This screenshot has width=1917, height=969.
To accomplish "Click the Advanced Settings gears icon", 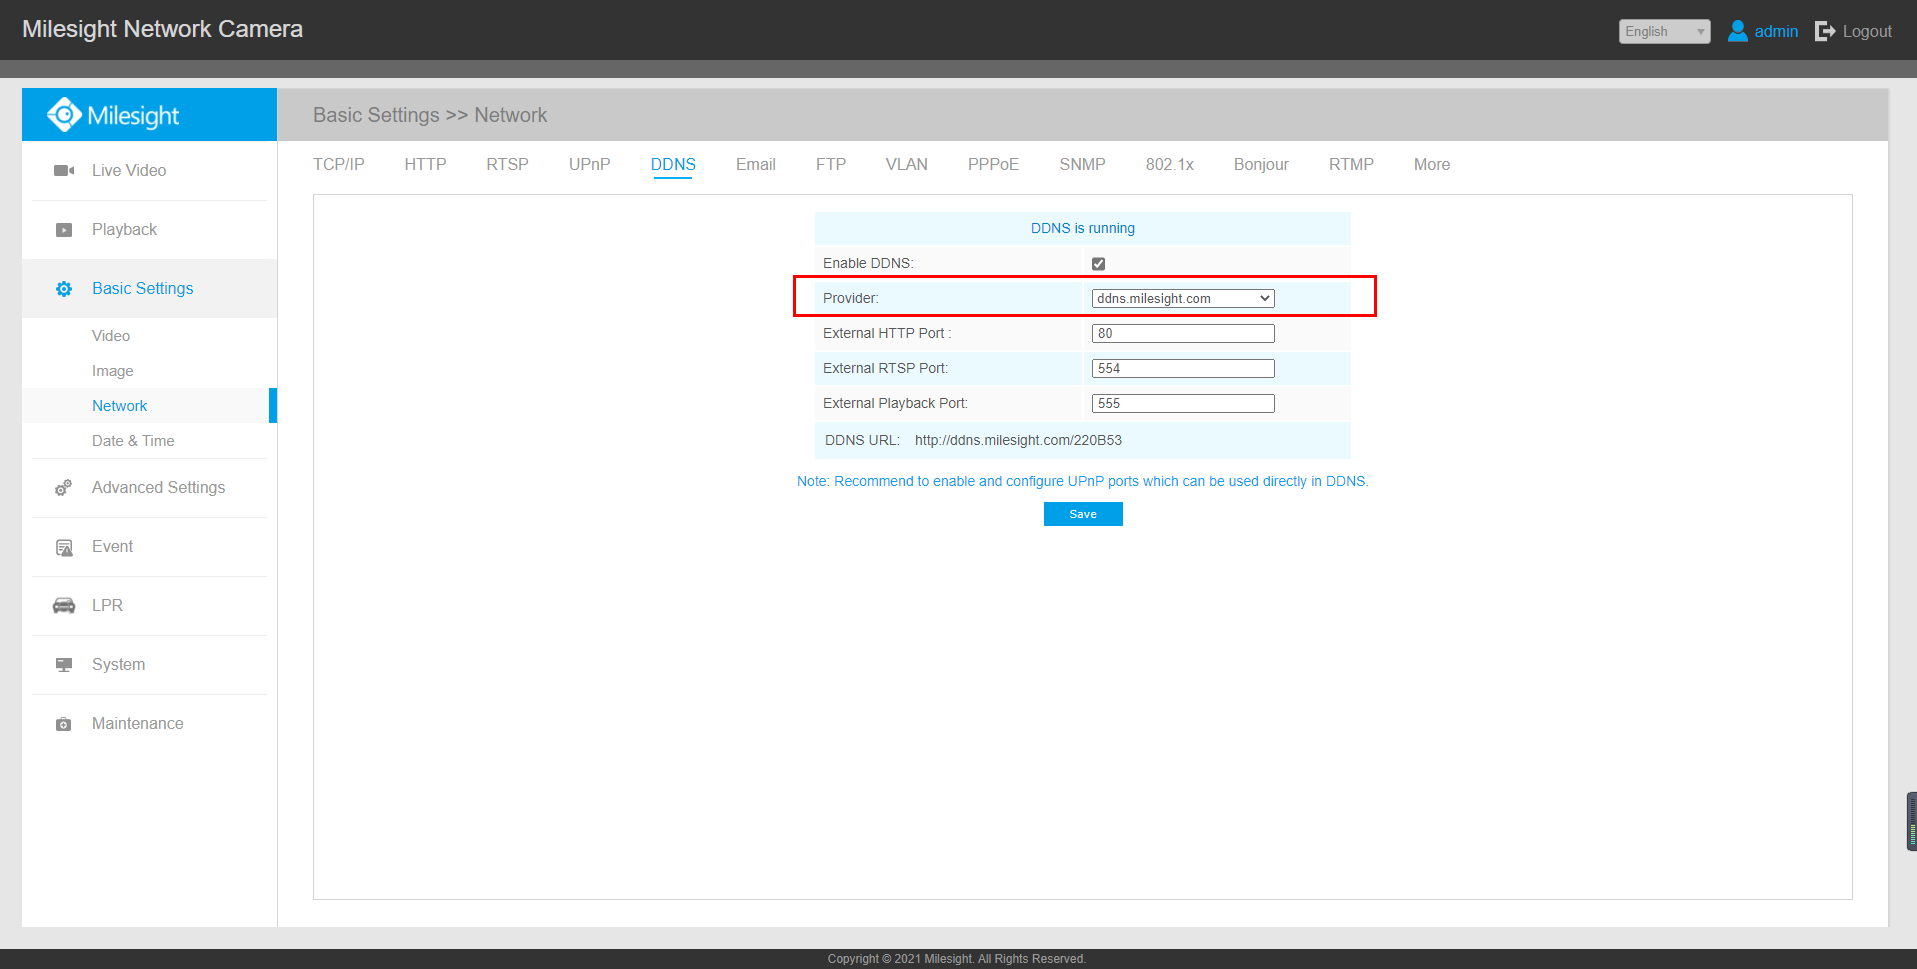I will click(x=64, y=488).
